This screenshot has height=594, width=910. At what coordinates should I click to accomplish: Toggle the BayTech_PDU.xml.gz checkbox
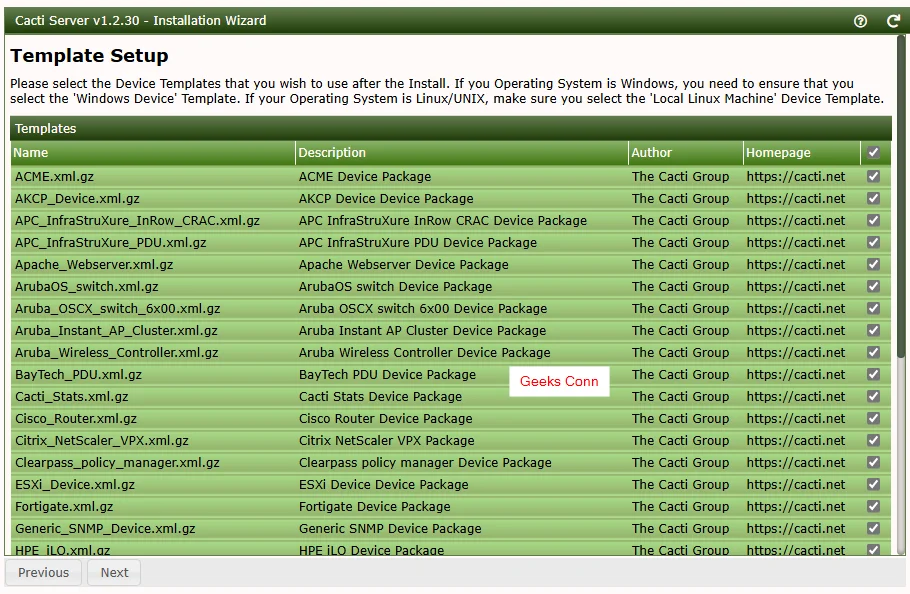pos(873,374)
